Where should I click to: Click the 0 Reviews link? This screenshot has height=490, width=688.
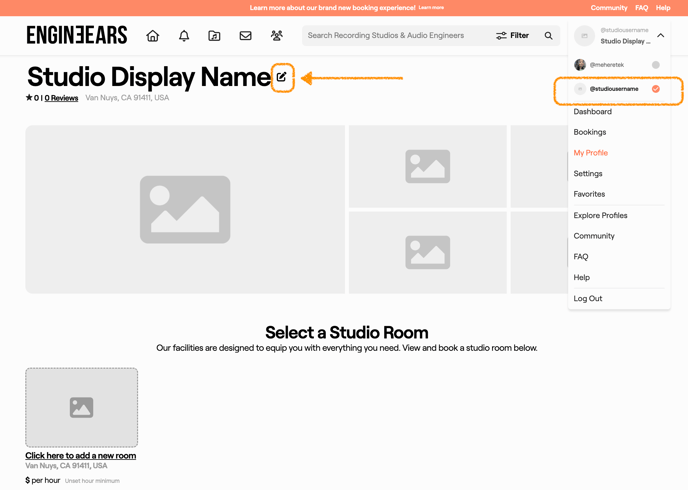(61, 98)
